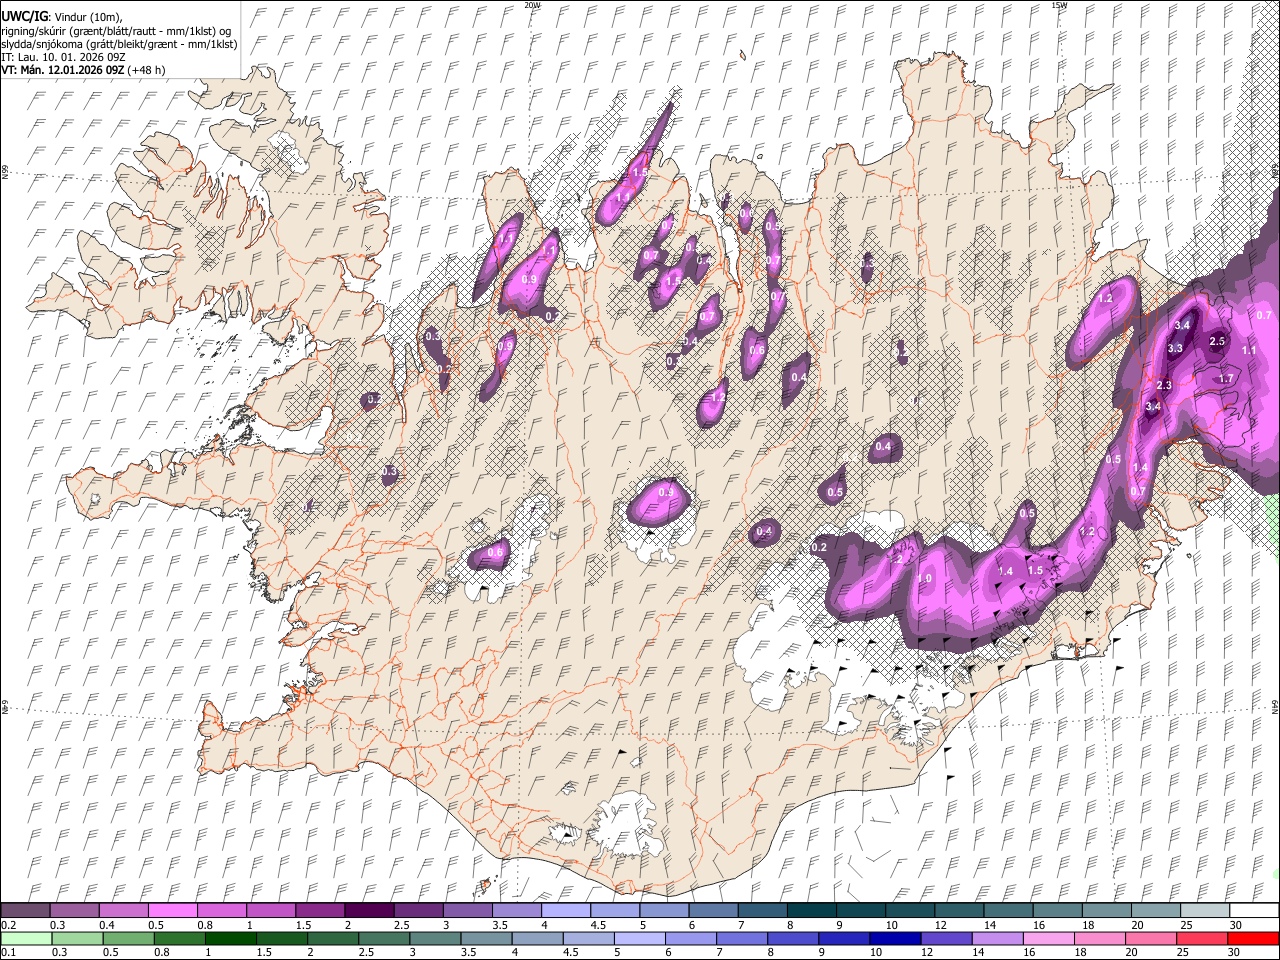The image size is (1280, 960).
Task: Click the '3.3' precipitation value on map
Action: [x=1175, y=348]
